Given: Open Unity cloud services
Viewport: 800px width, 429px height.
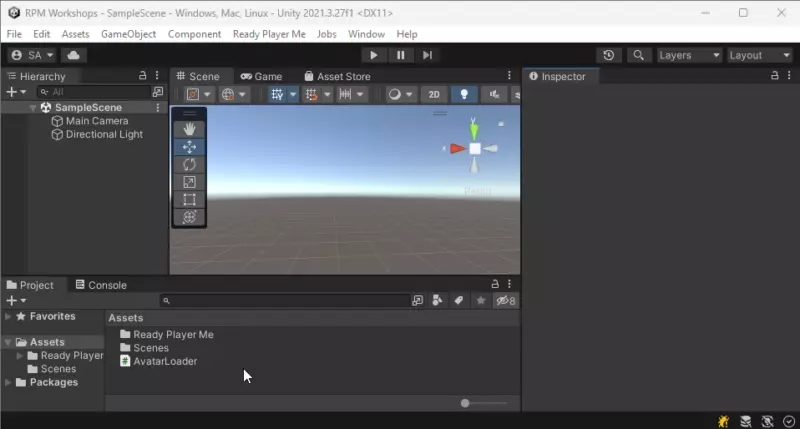Looking at the screenshot, I should pos(73,55).
